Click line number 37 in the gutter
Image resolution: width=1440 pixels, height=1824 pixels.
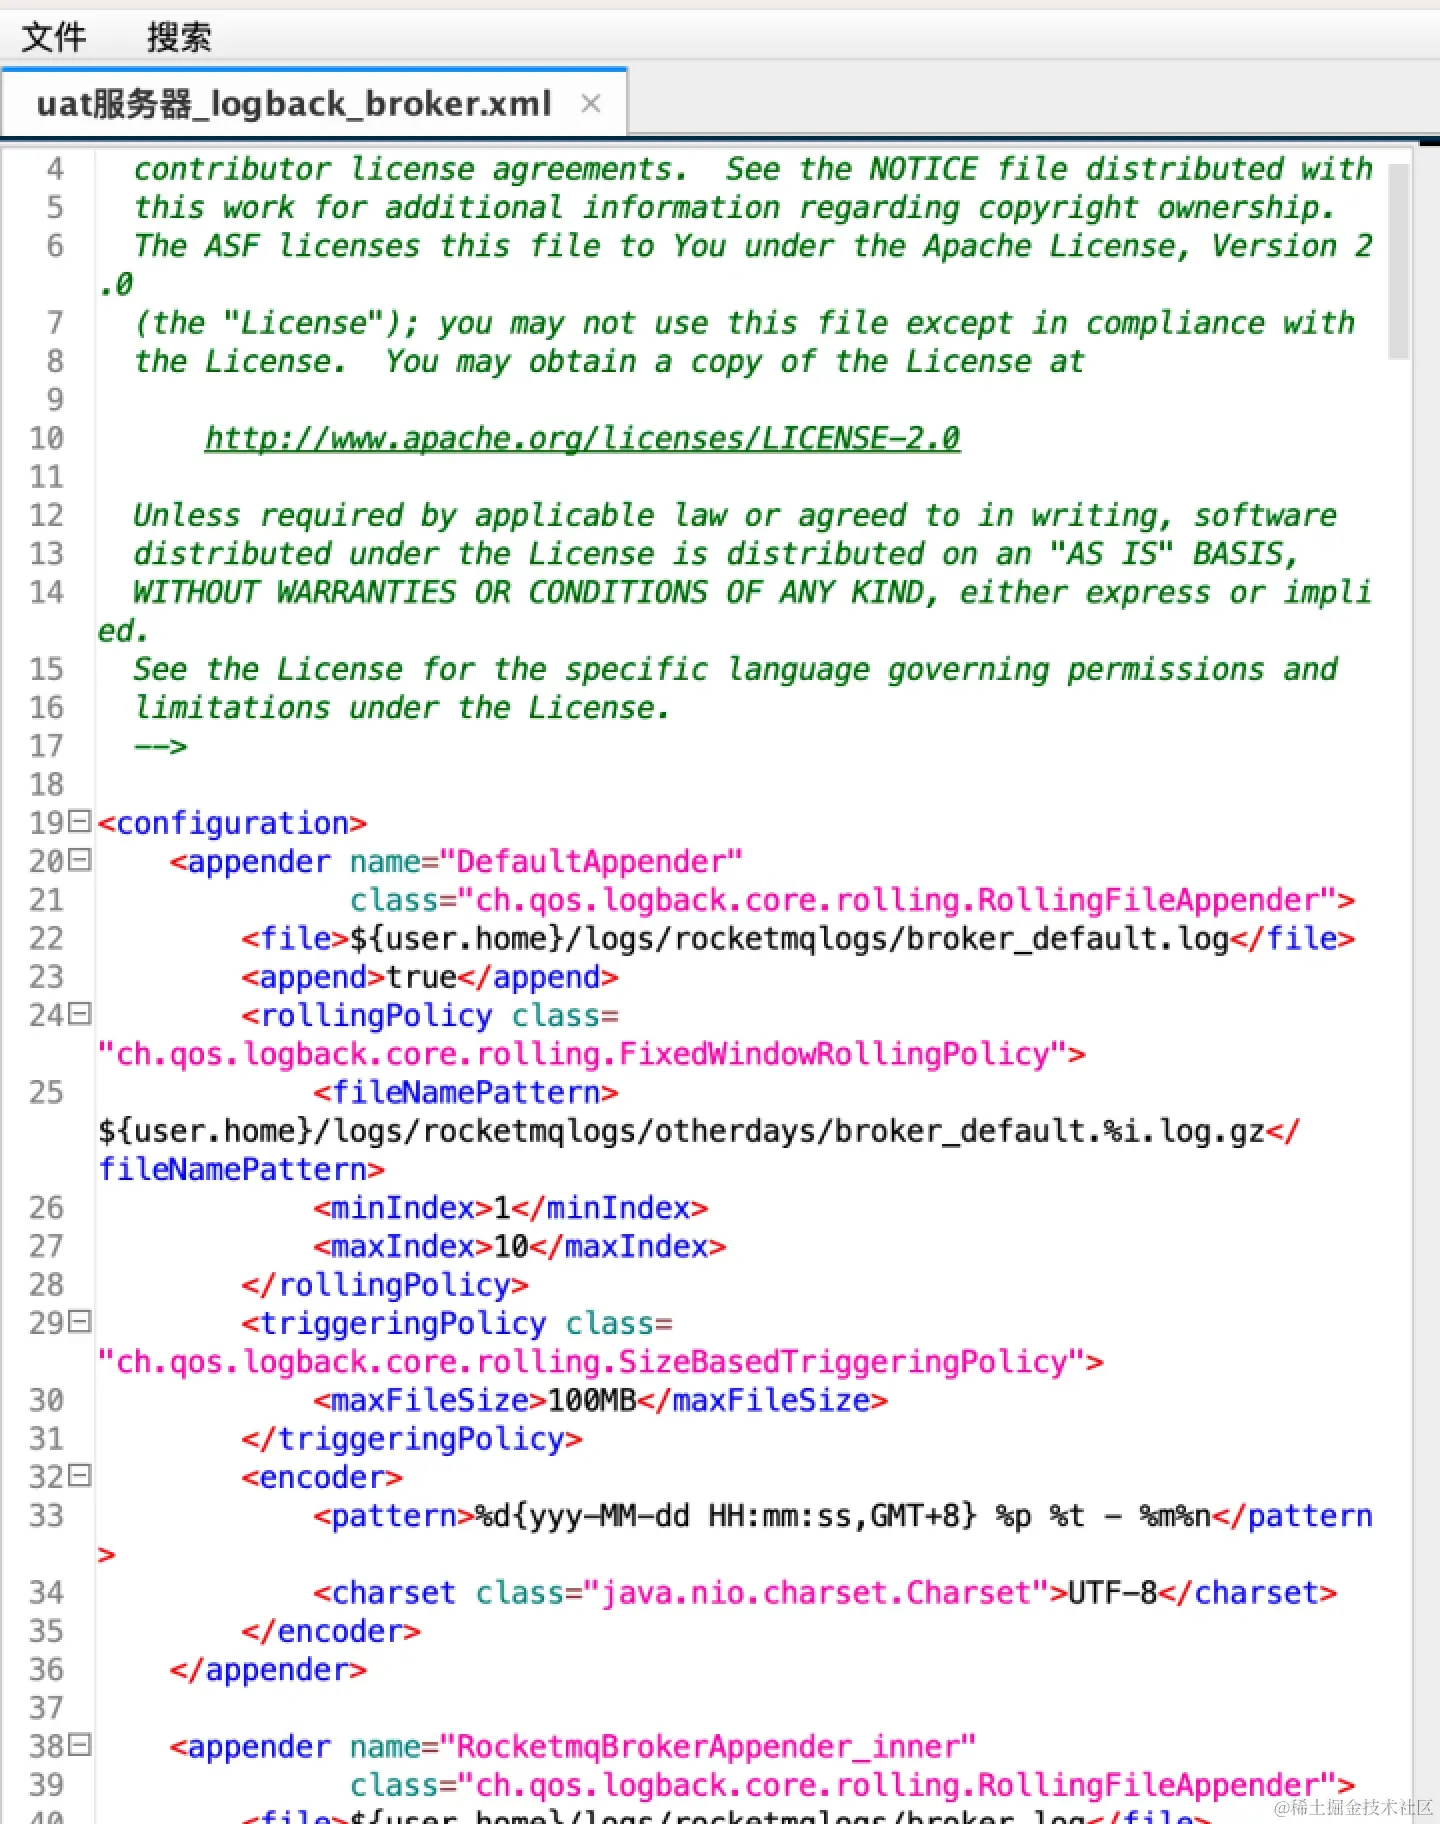coord(46,1708)
